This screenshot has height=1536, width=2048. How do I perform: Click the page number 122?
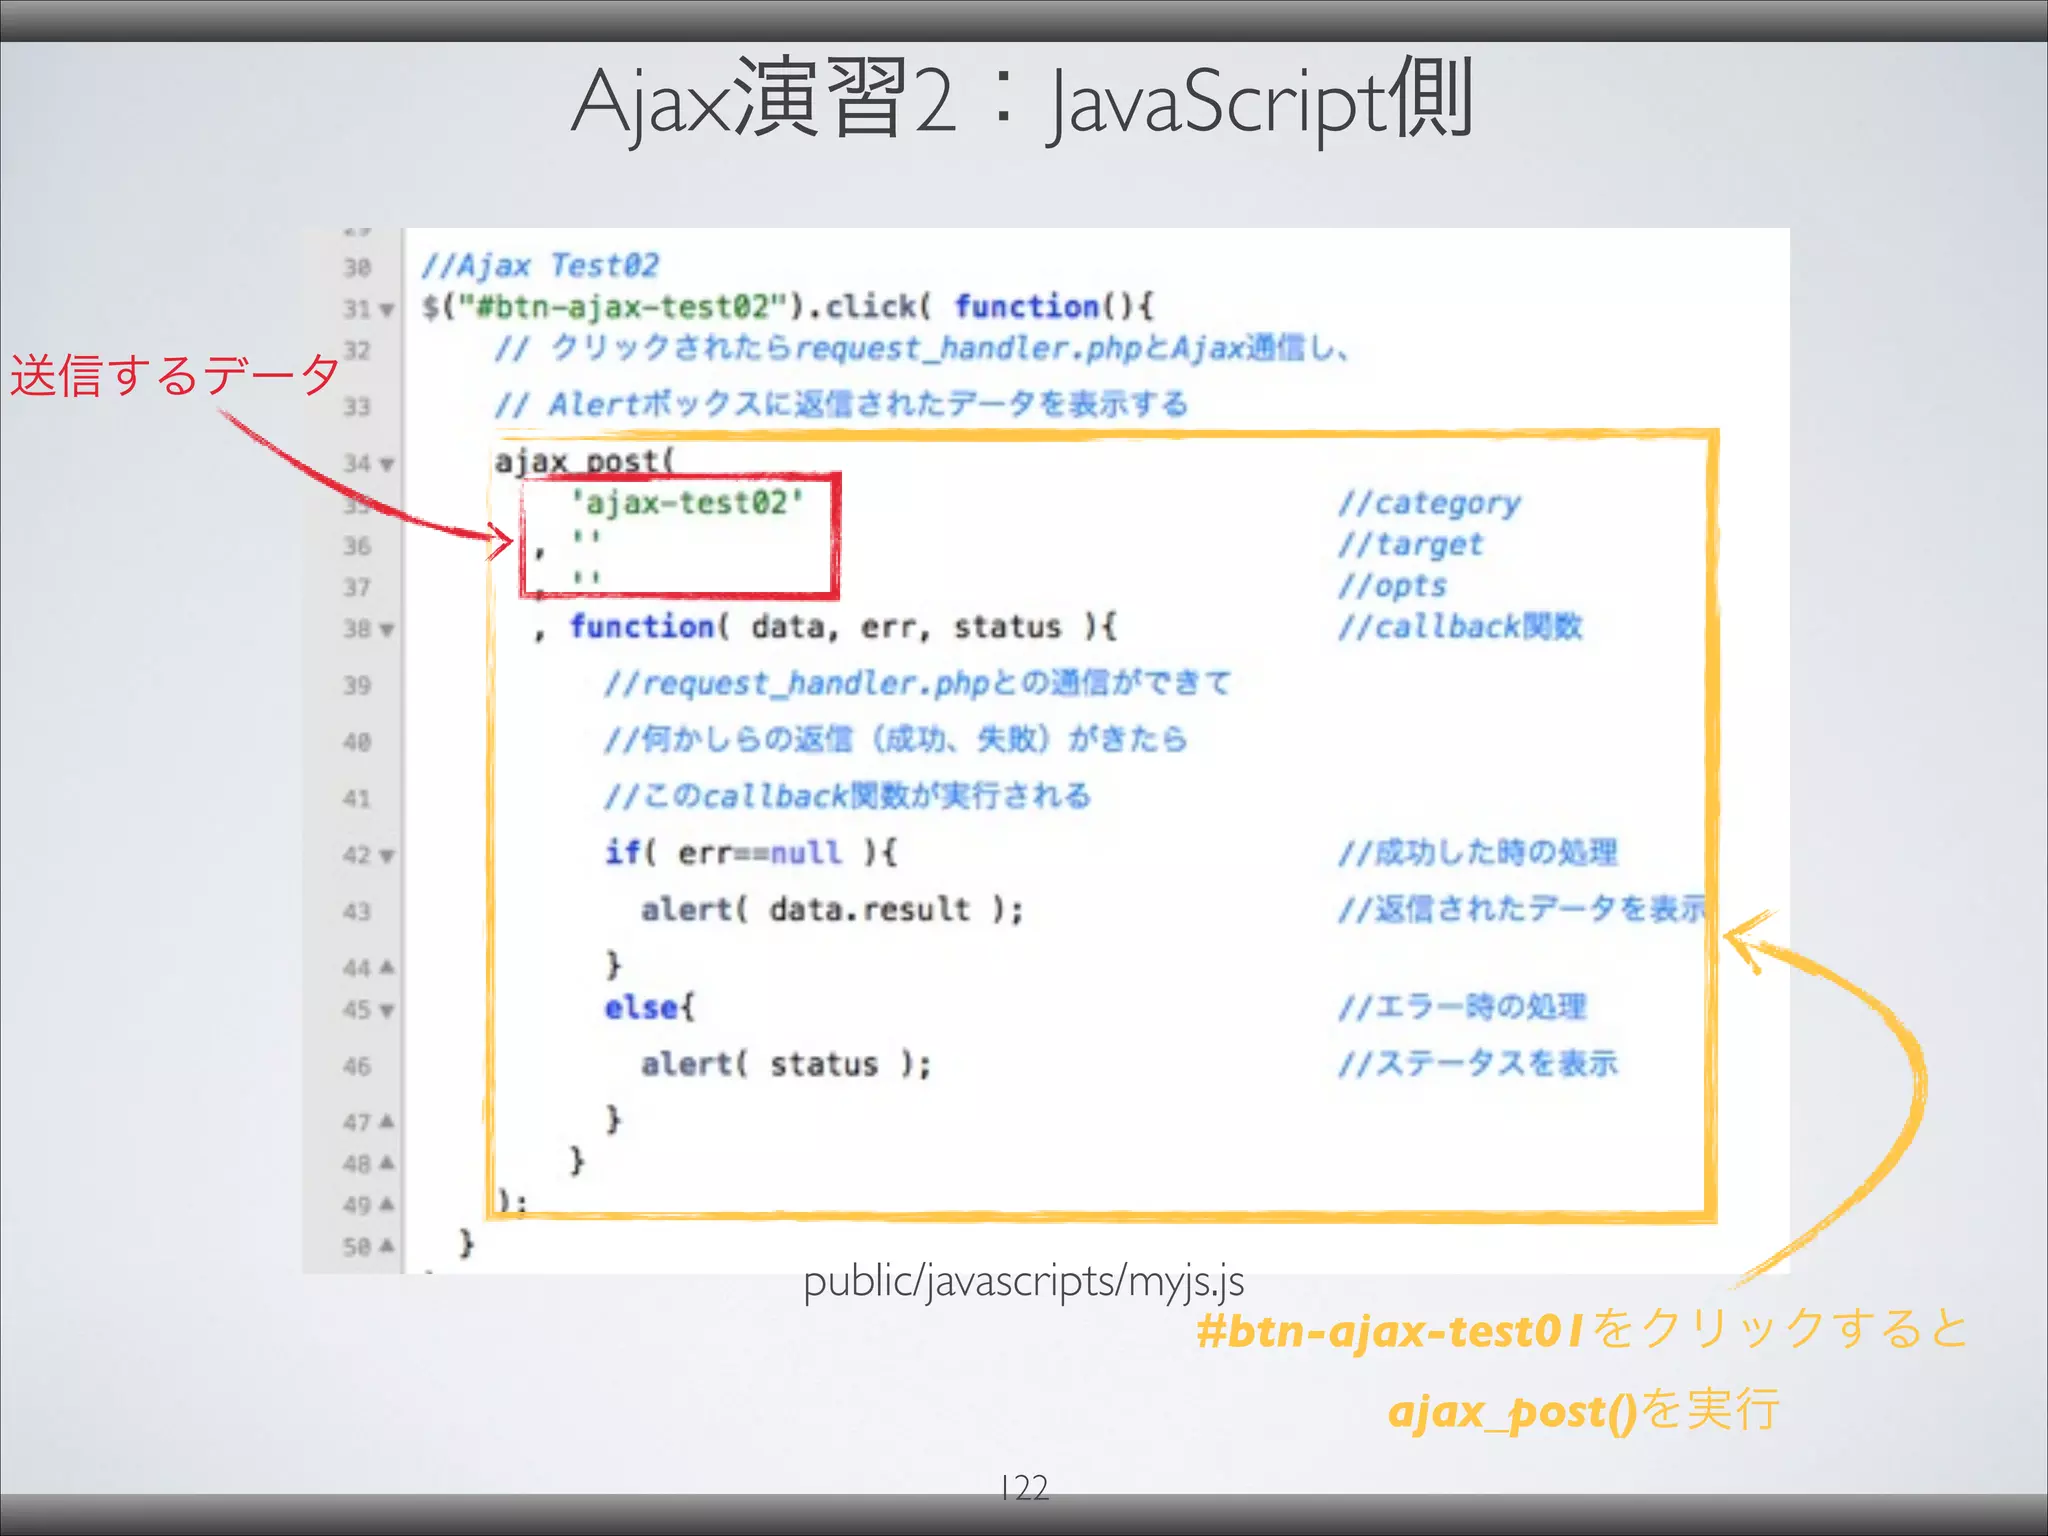point(1024,1488)
